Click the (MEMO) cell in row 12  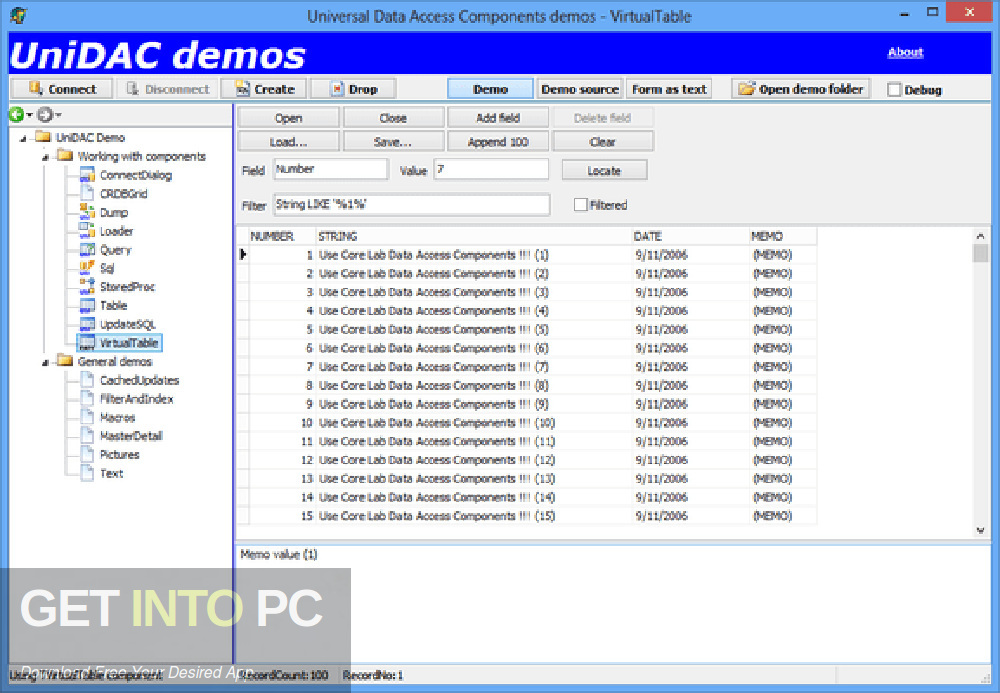click(x=783, y=460)
